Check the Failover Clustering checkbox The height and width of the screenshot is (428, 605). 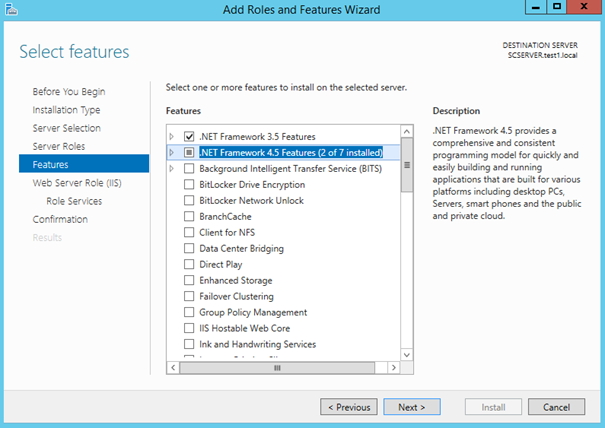(x=189, y=296)
